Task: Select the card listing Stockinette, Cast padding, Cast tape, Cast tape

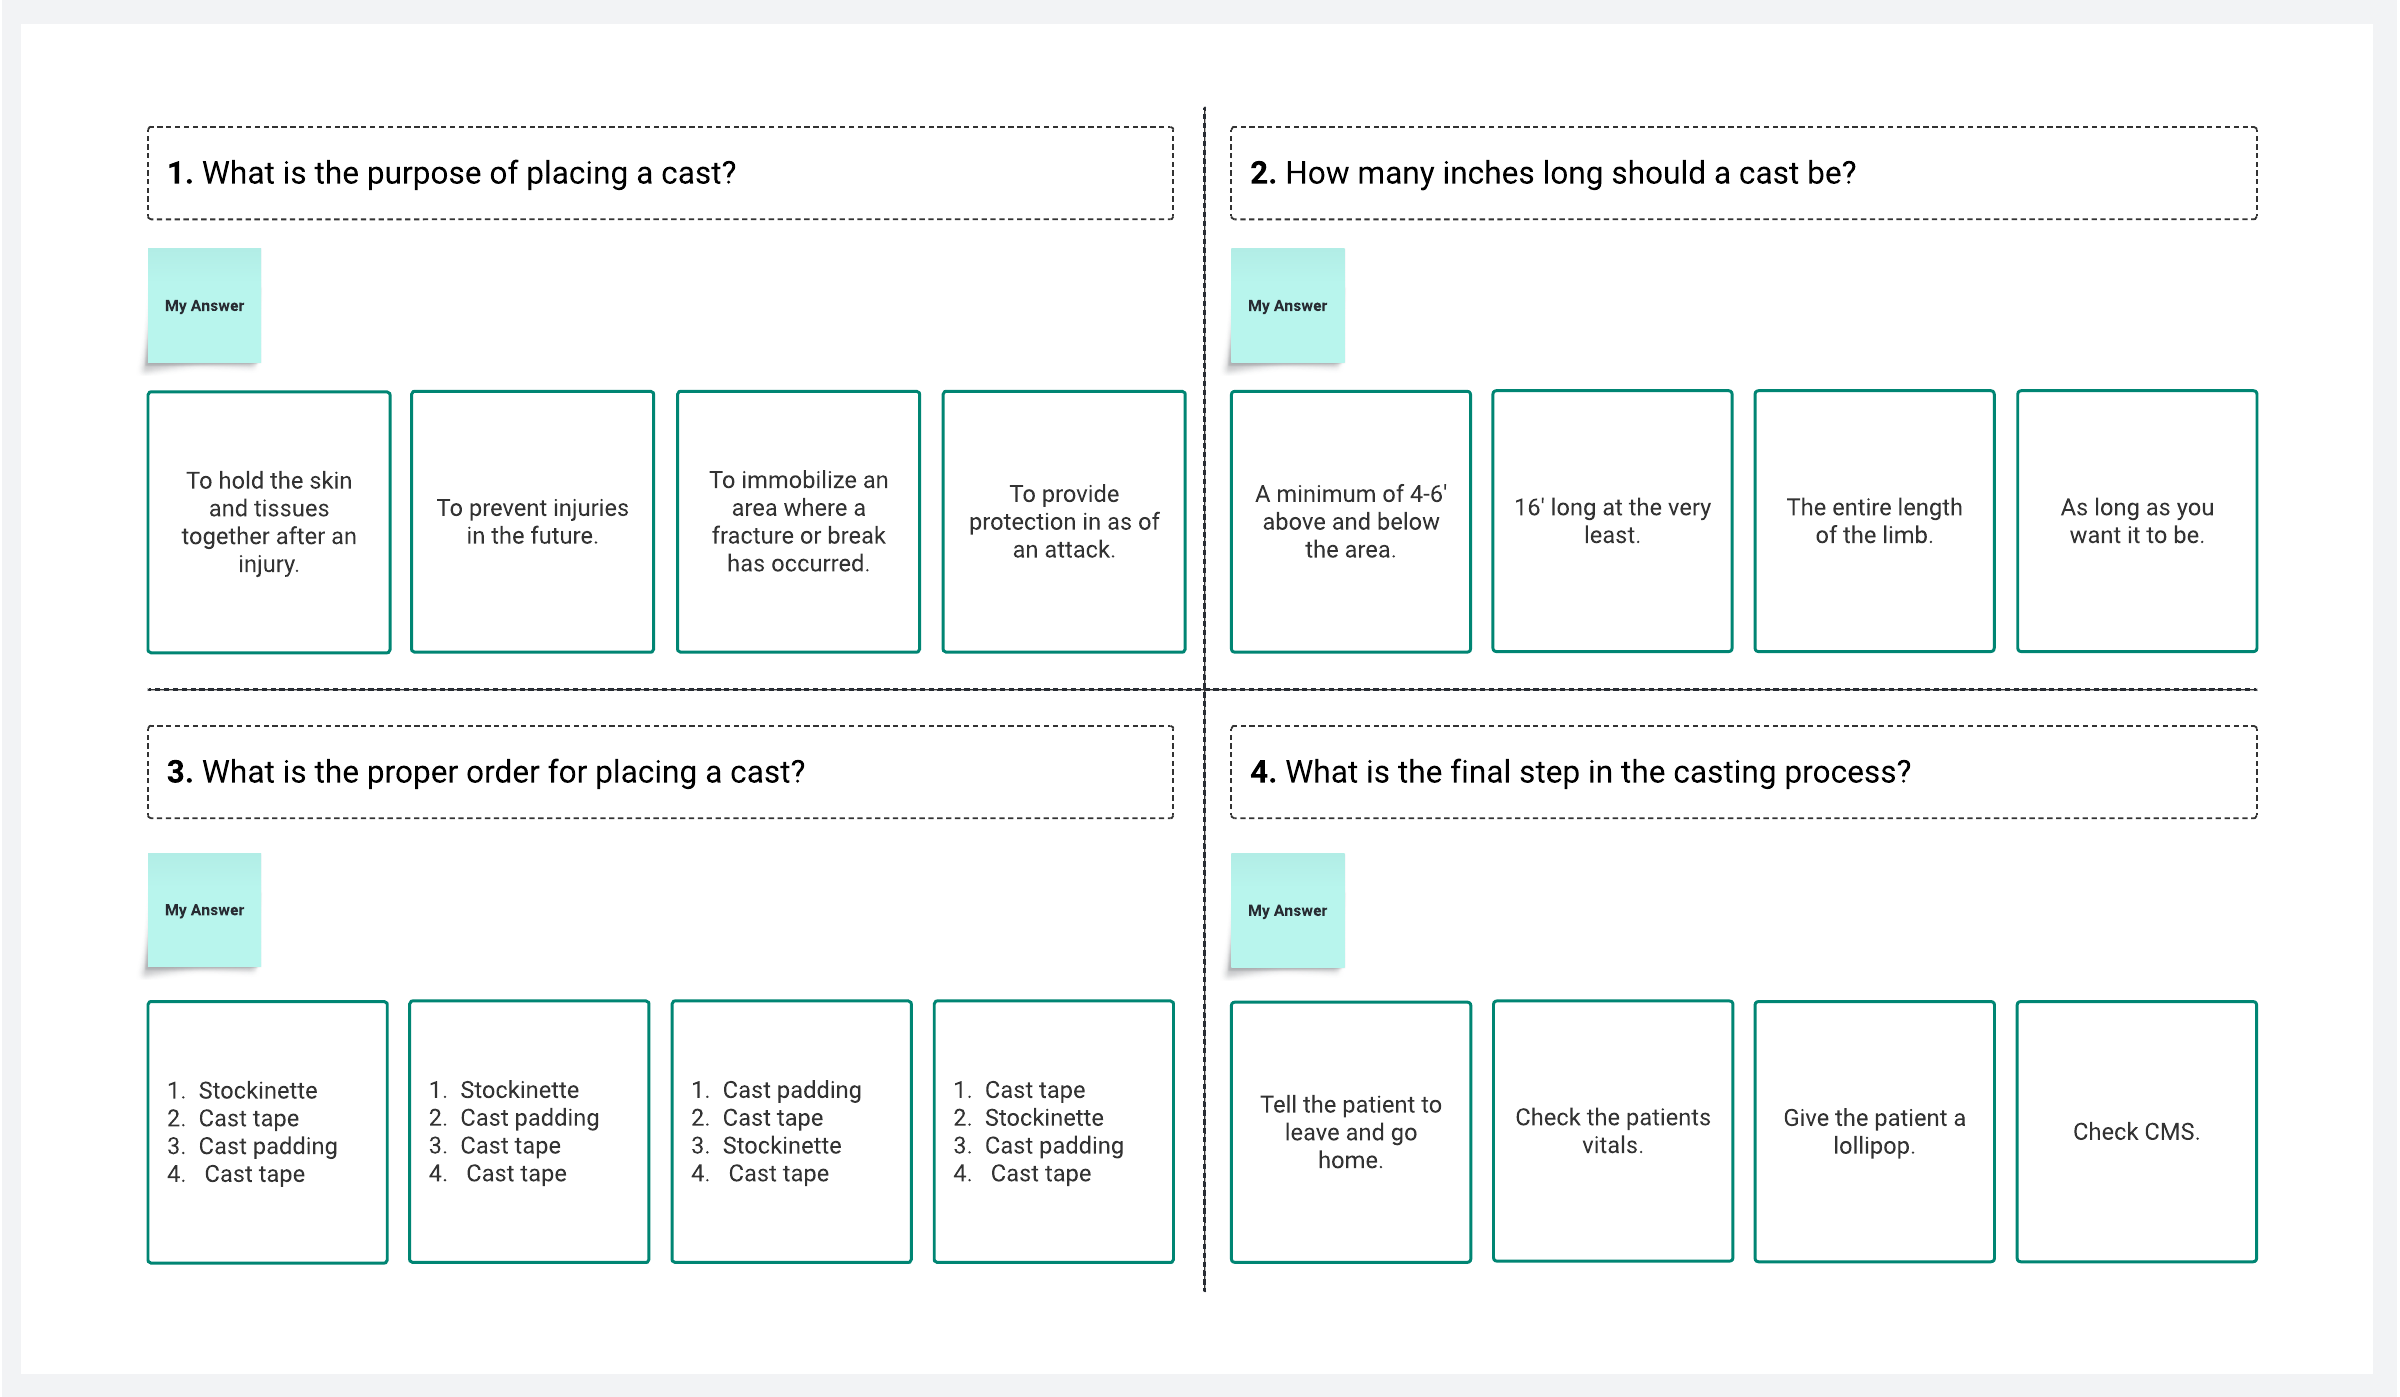Action: [x=529, y=1131]
